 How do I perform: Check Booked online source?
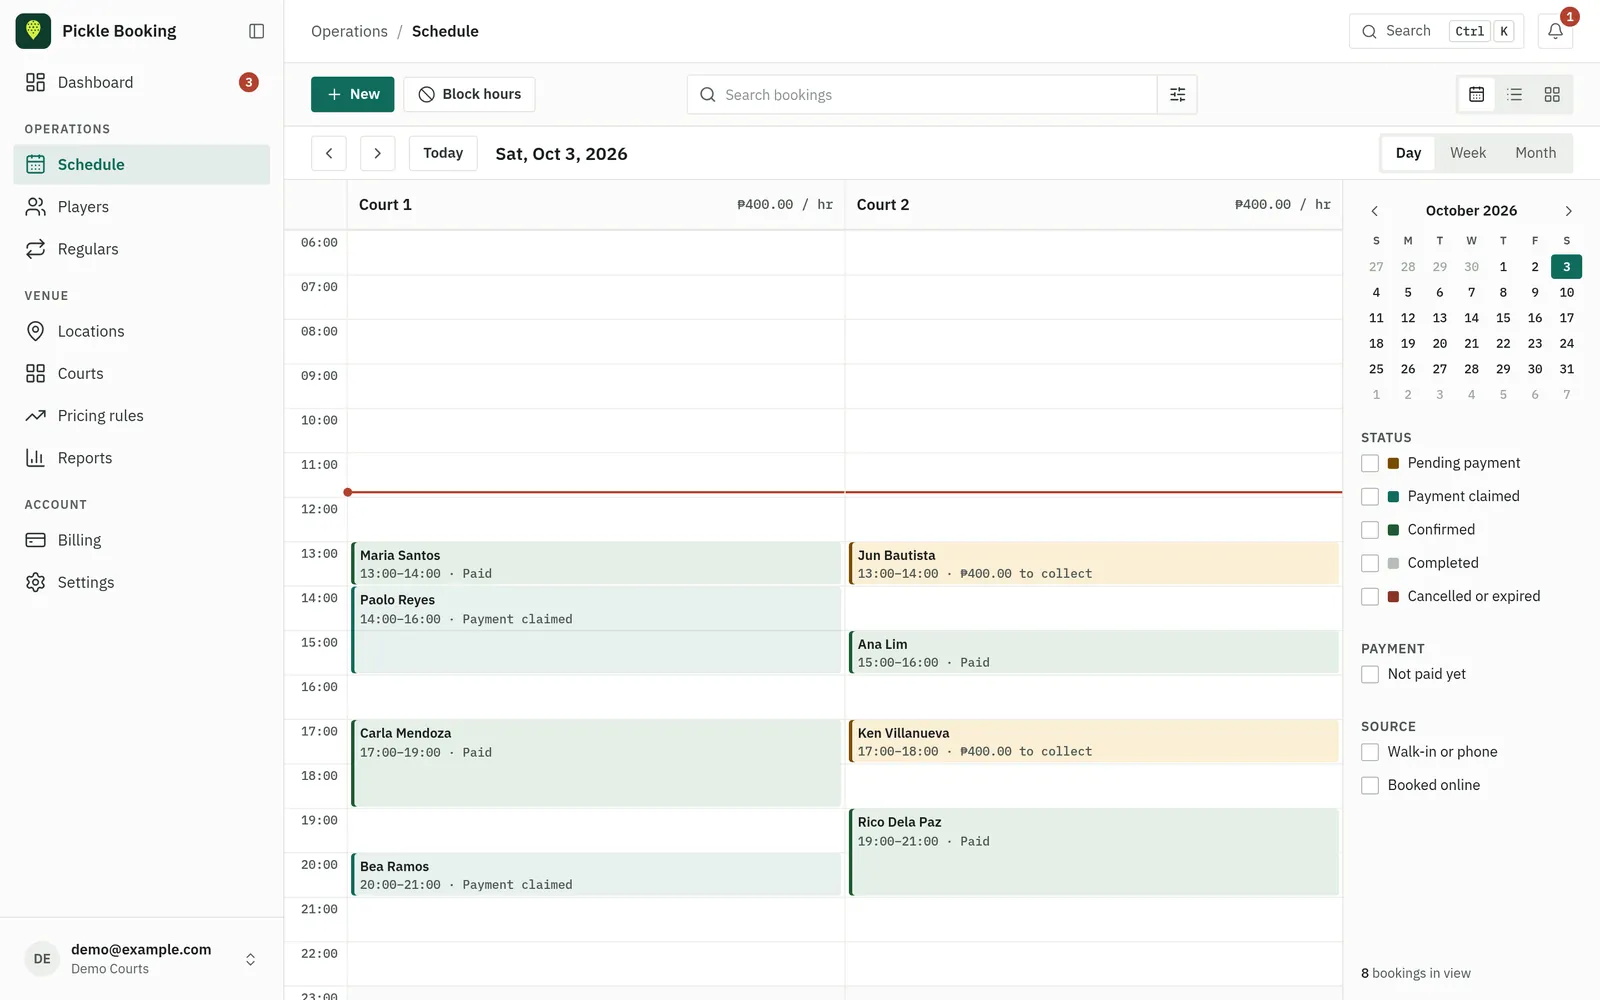(1370, 785)
